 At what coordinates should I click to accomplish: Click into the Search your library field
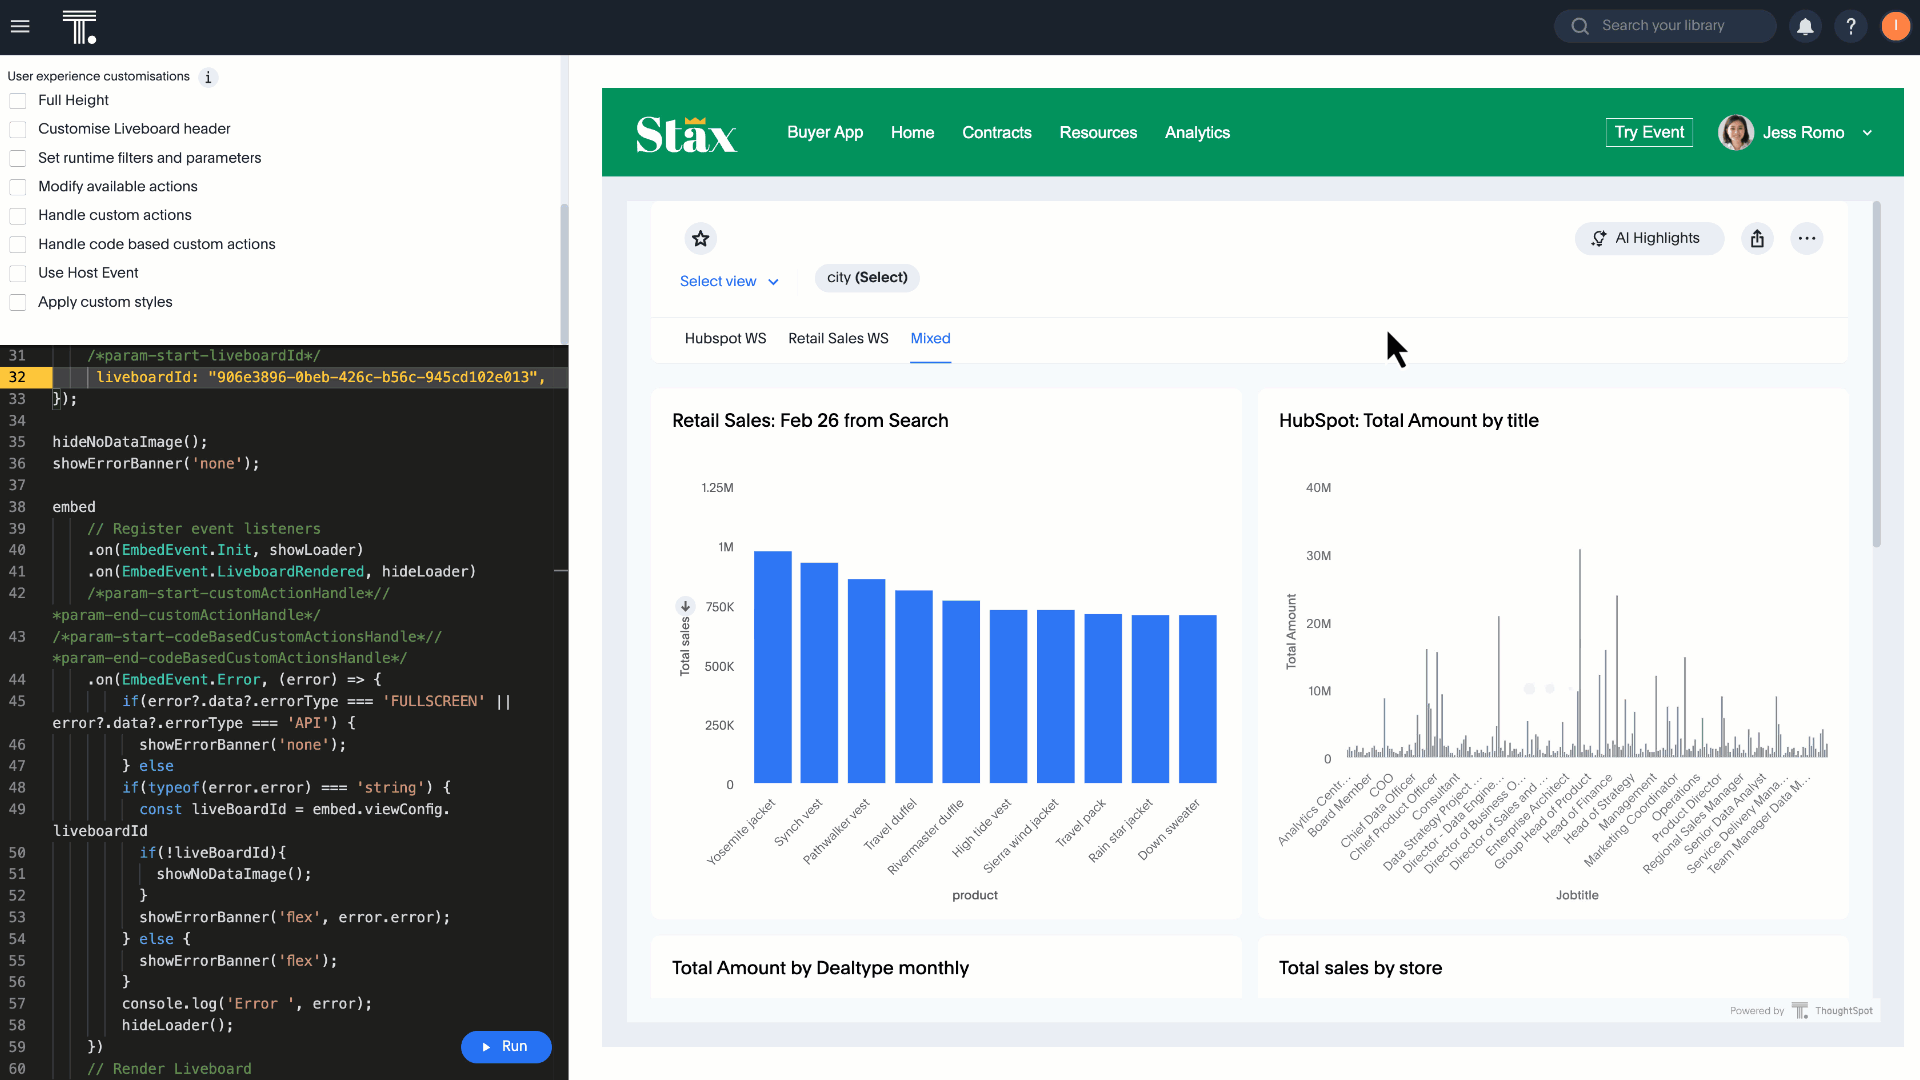(1665, 26)
